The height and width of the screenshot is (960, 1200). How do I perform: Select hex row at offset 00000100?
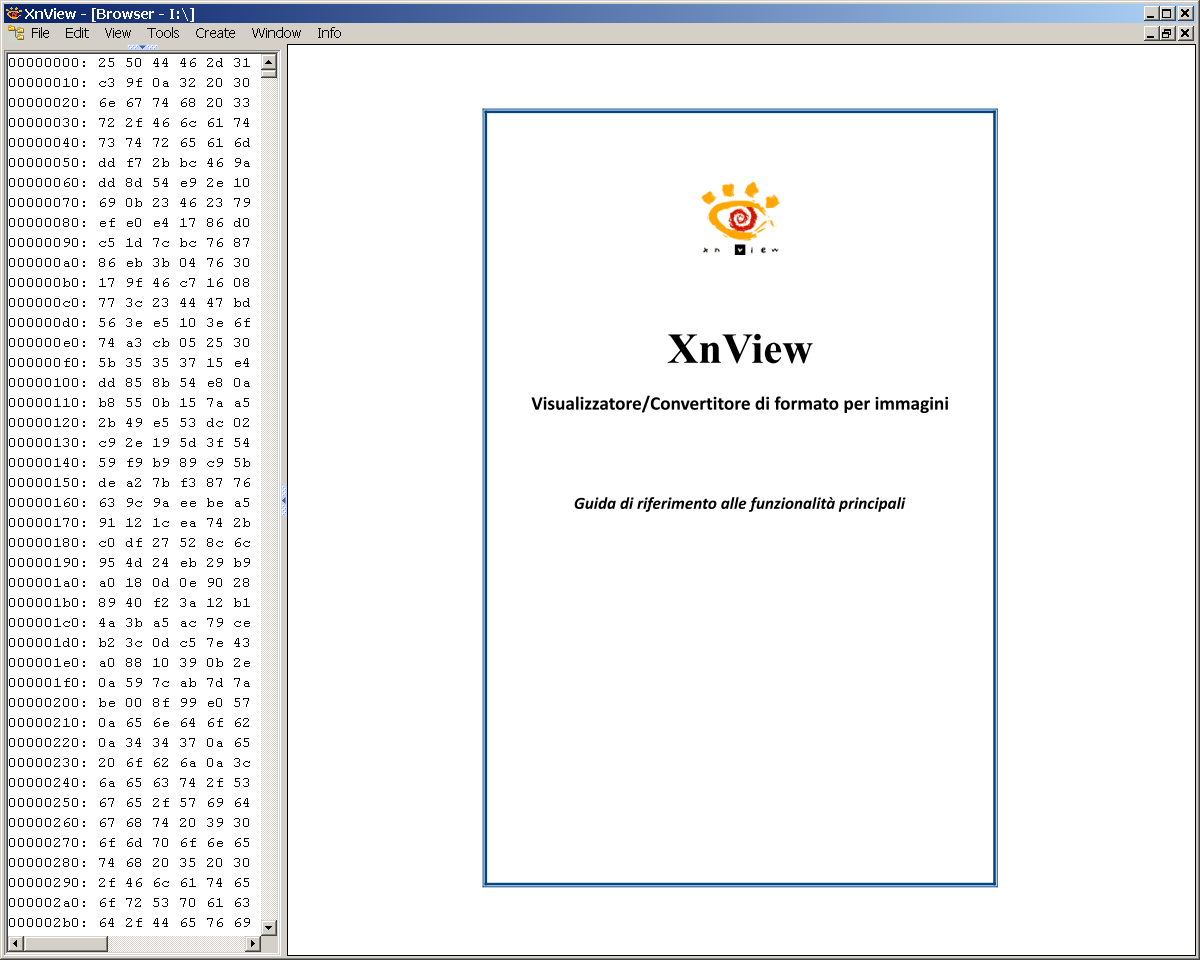[130, 382]
